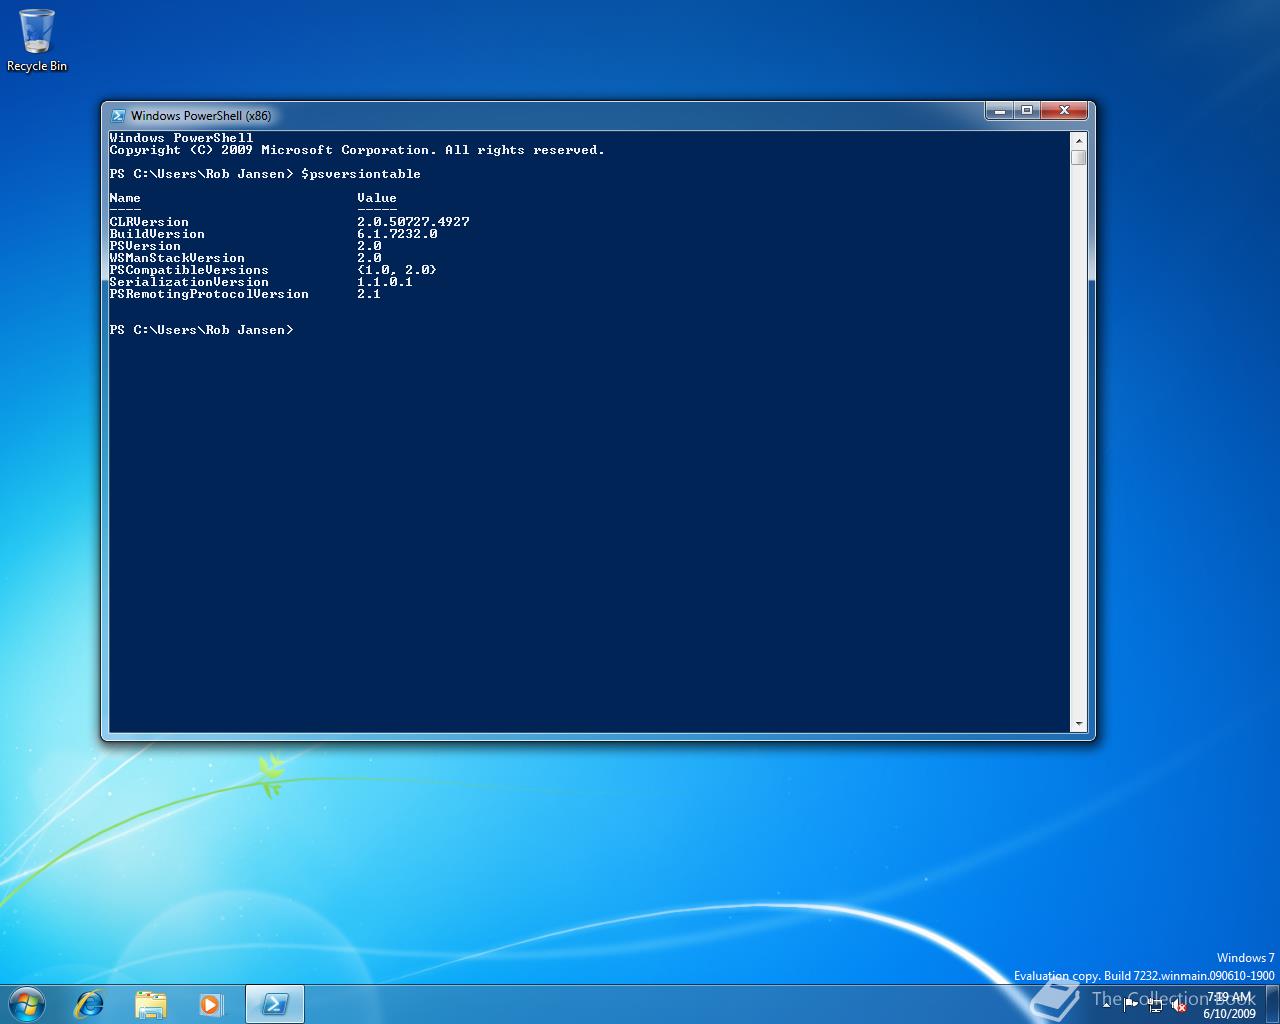The image size is (1280, 1024).
Task: Click the CLRVersion row name
Action: point(149,222)
